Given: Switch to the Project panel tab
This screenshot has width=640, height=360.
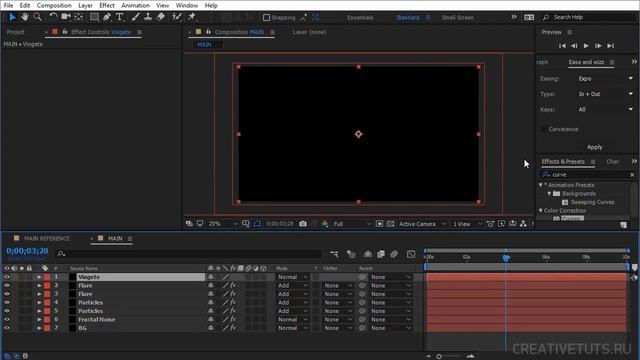Looking at the screenshot, I should click(x=16, y=32).
